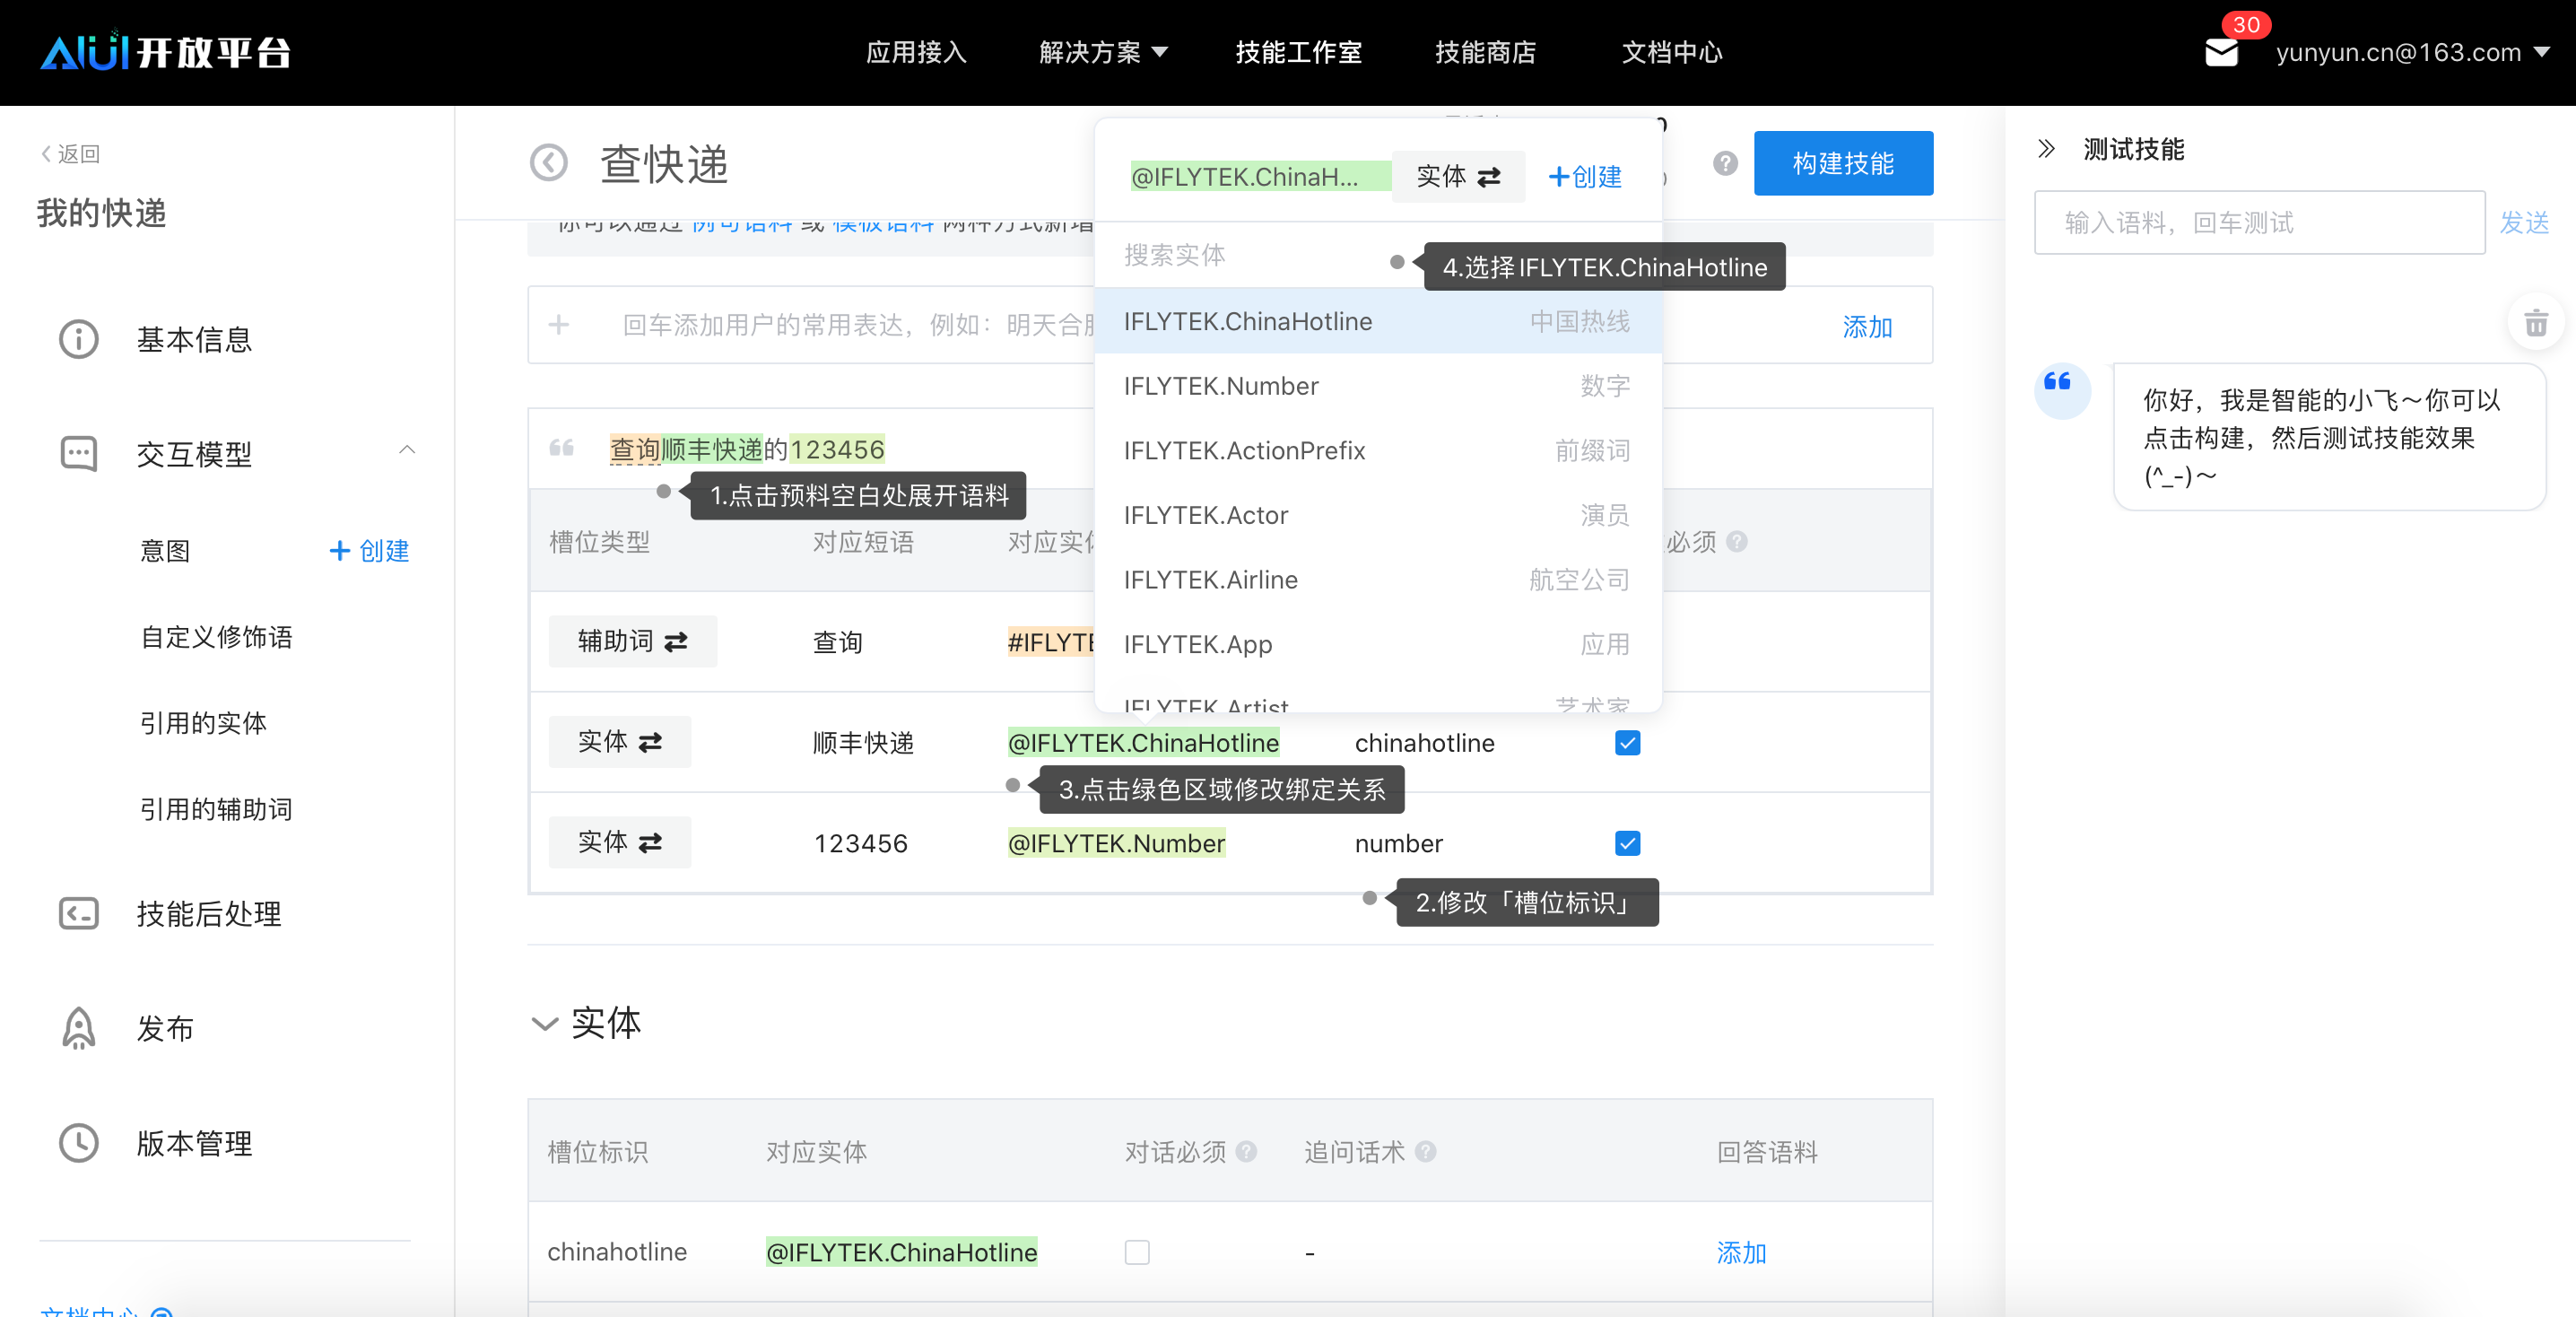Click the 交互模型 chat icon
Screen dimensions: 2576x1317
click(78, 454)
